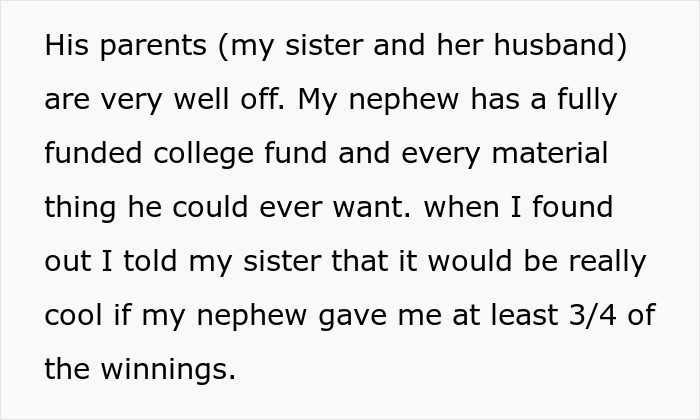Click the word "winnings." in last line
The image size is (700, 420).
(x=168, y=371)
